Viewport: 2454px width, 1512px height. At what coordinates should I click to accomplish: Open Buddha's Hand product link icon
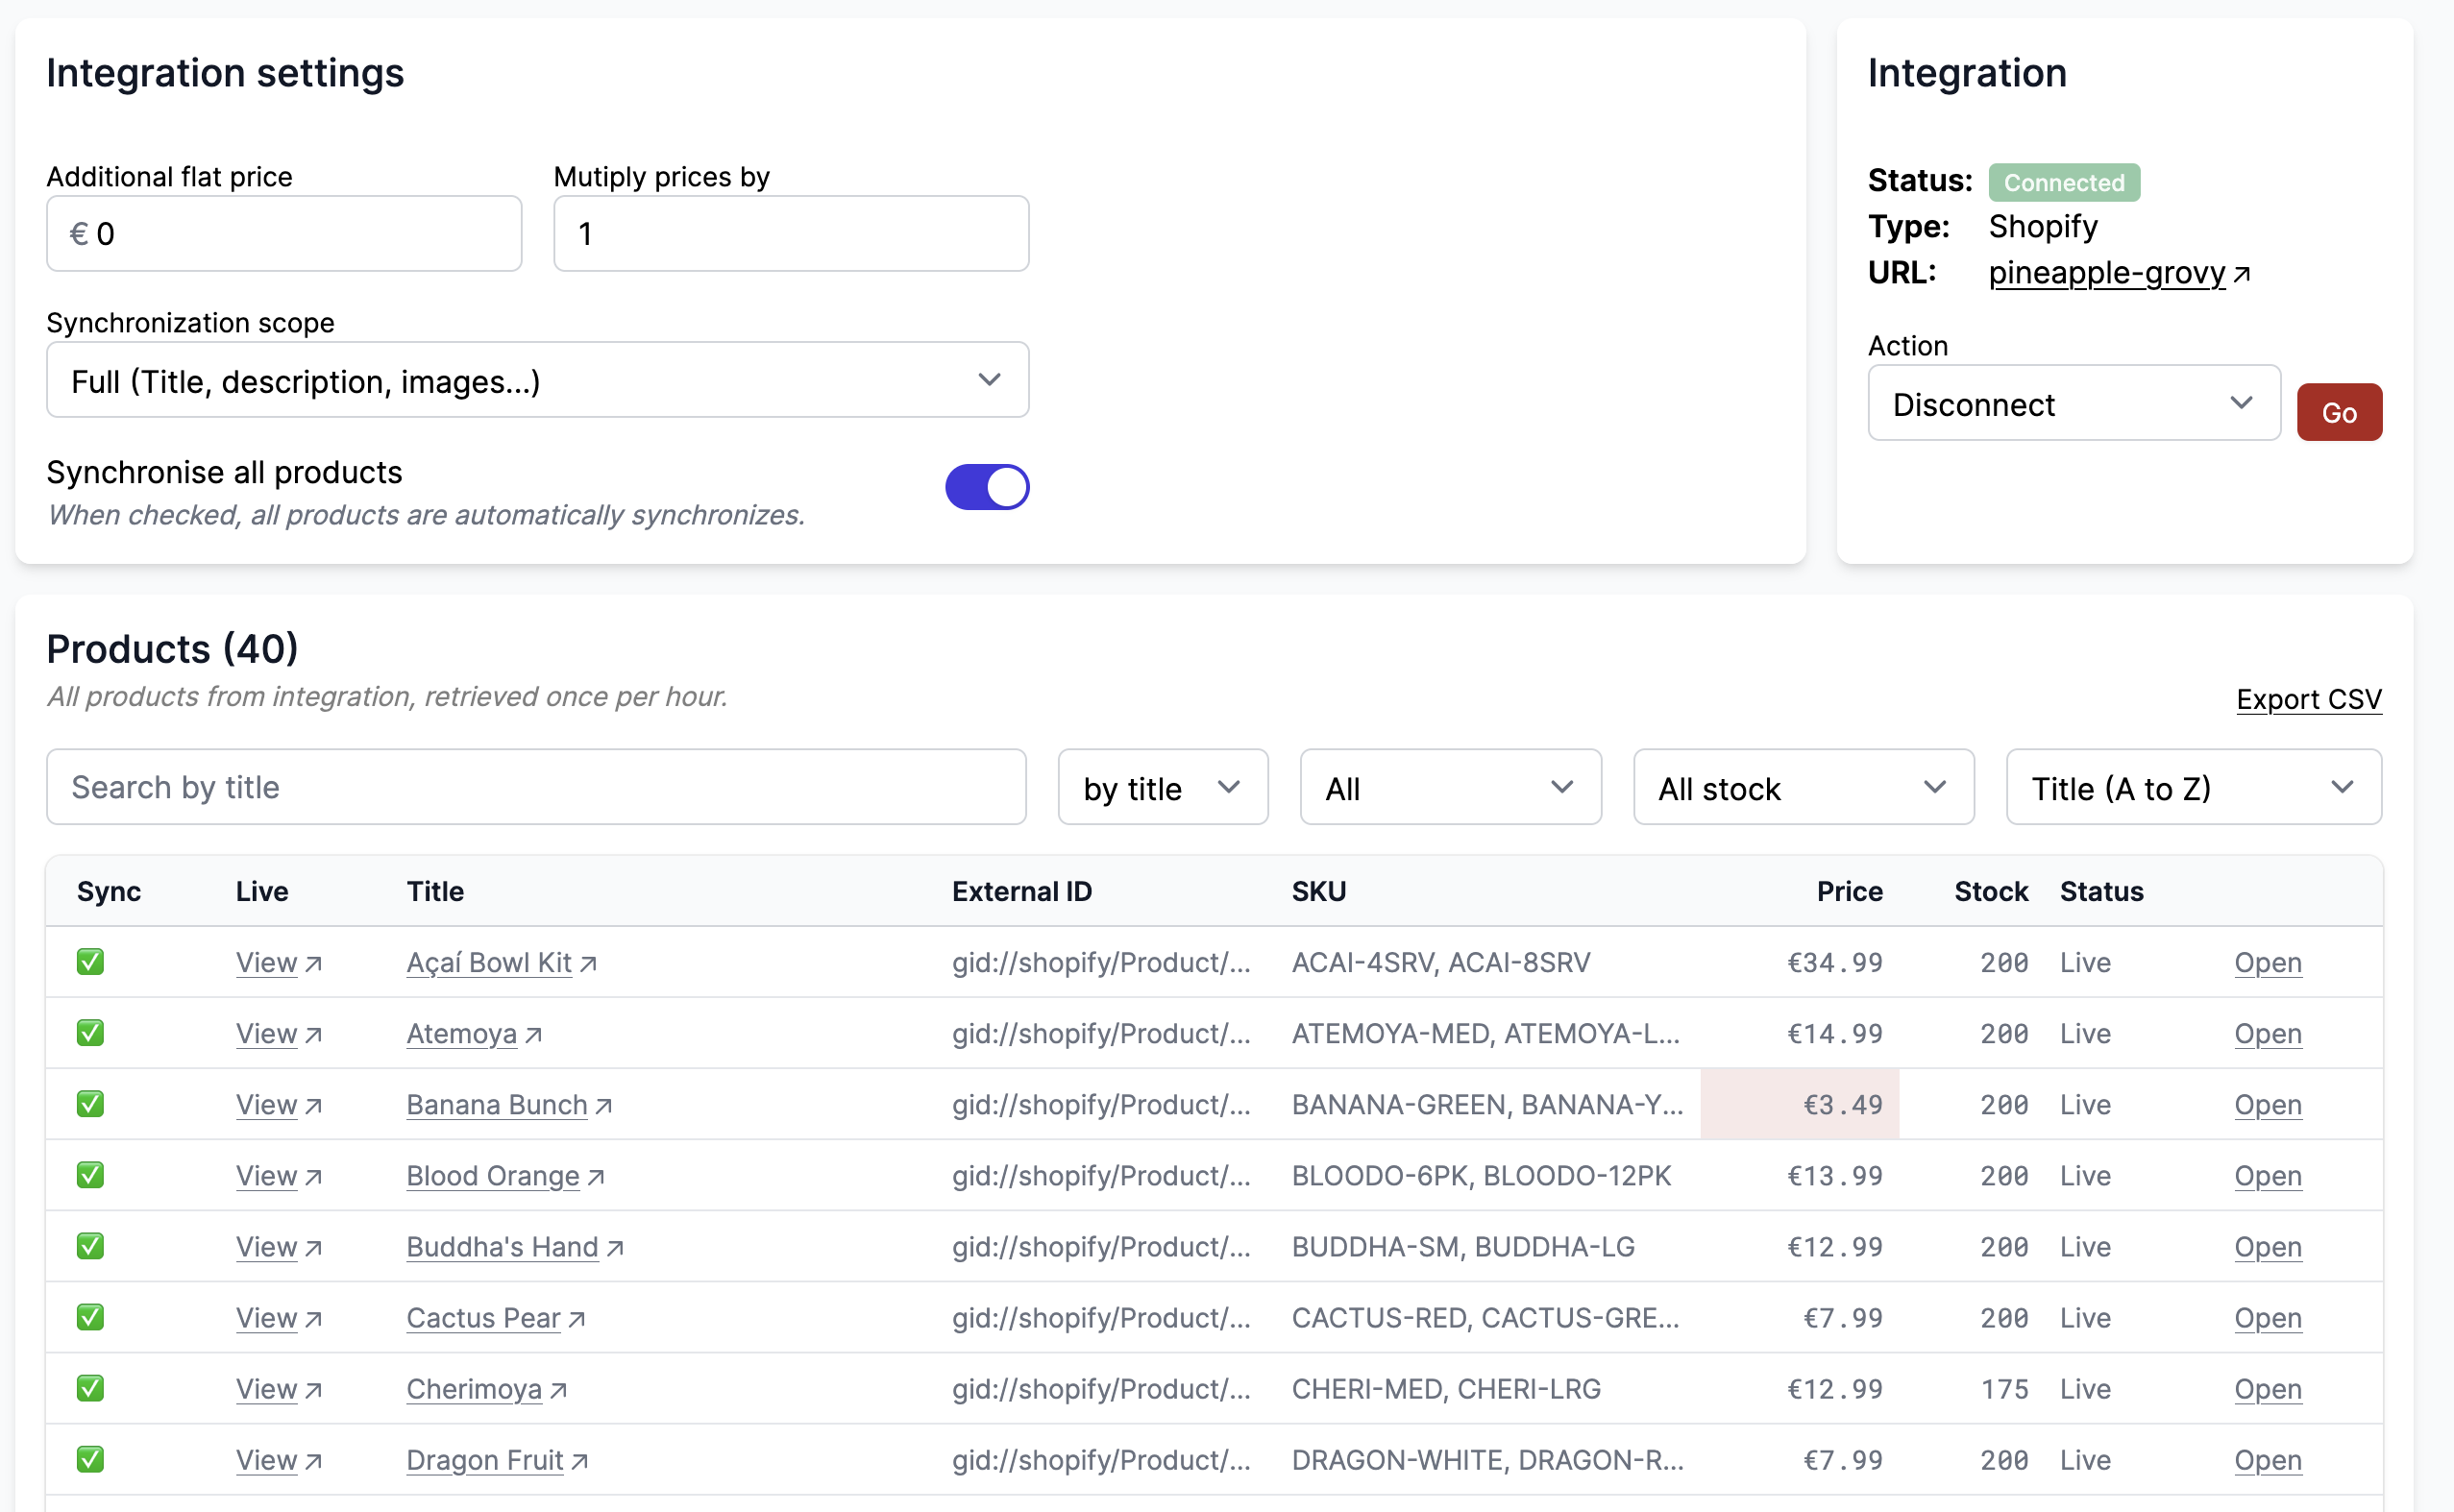(617, 1247)
